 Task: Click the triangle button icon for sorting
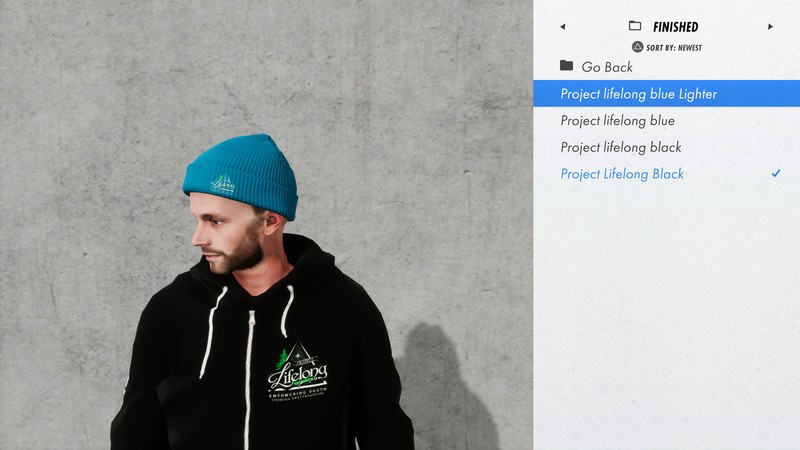coord(637,47)
